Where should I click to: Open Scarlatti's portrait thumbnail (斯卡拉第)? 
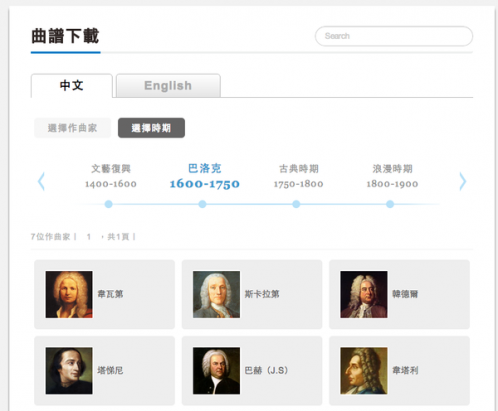(x=216, y=294)
